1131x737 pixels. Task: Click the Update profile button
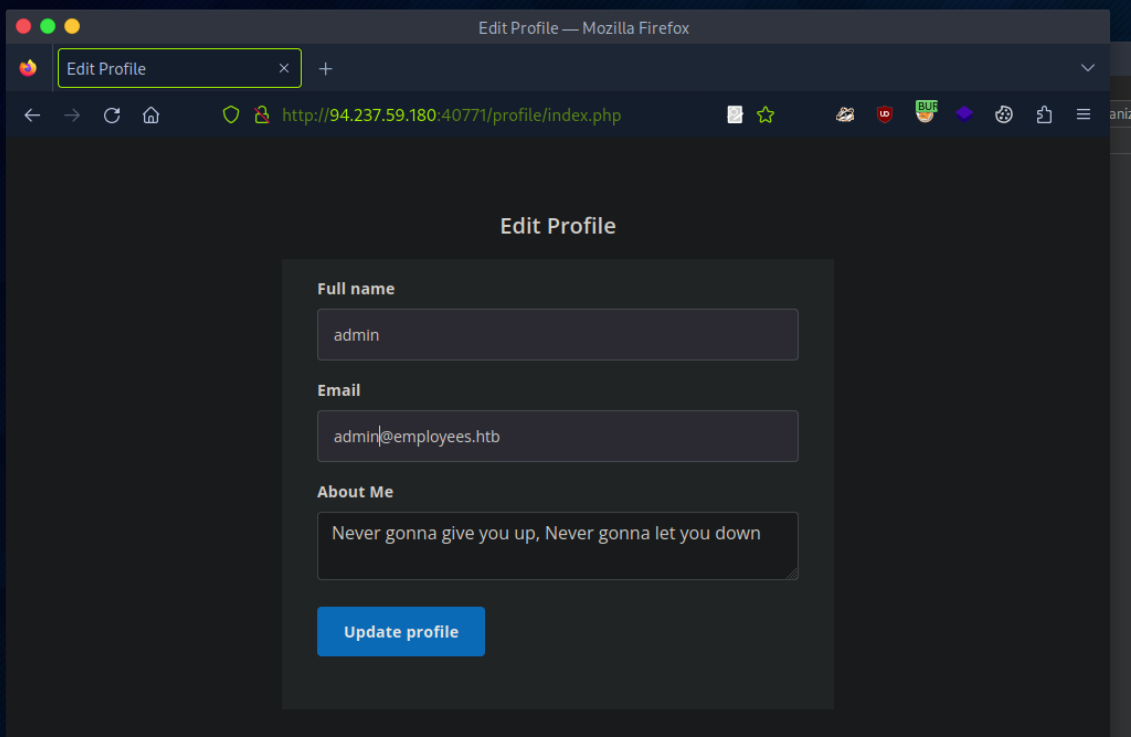401,631
